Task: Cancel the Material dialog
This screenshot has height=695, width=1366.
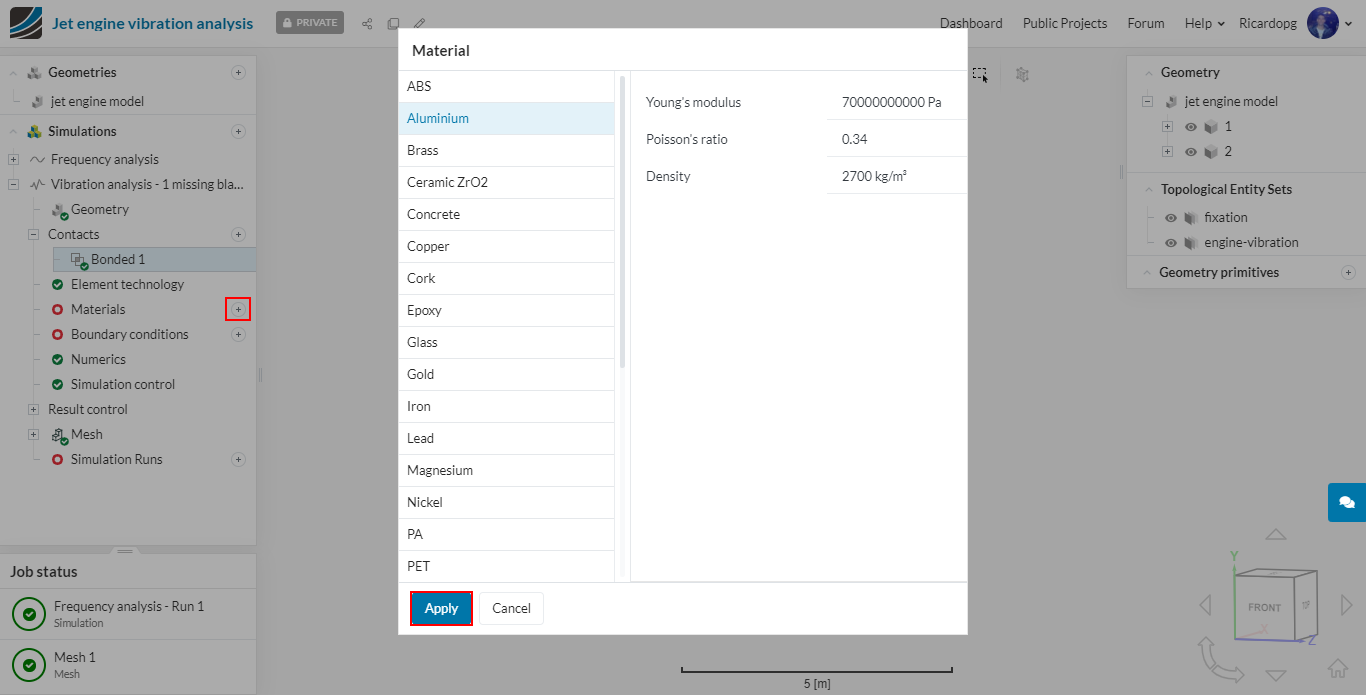Action: (x=511, y=608)
